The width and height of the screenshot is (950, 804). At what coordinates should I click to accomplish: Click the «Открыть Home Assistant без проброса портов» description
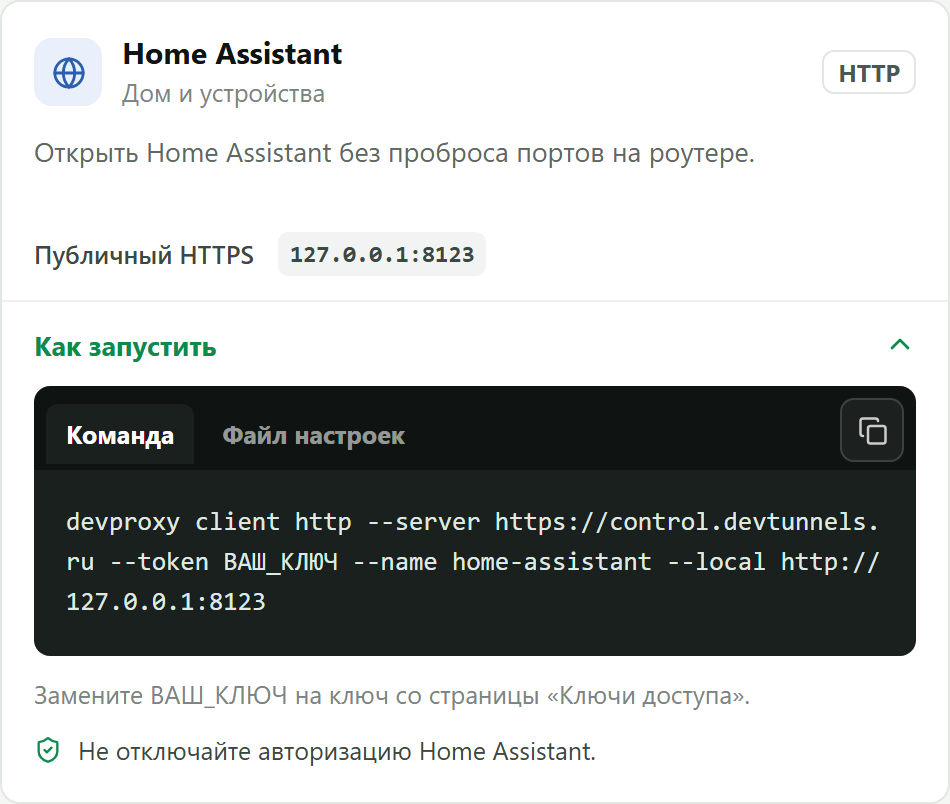(394, 153)
